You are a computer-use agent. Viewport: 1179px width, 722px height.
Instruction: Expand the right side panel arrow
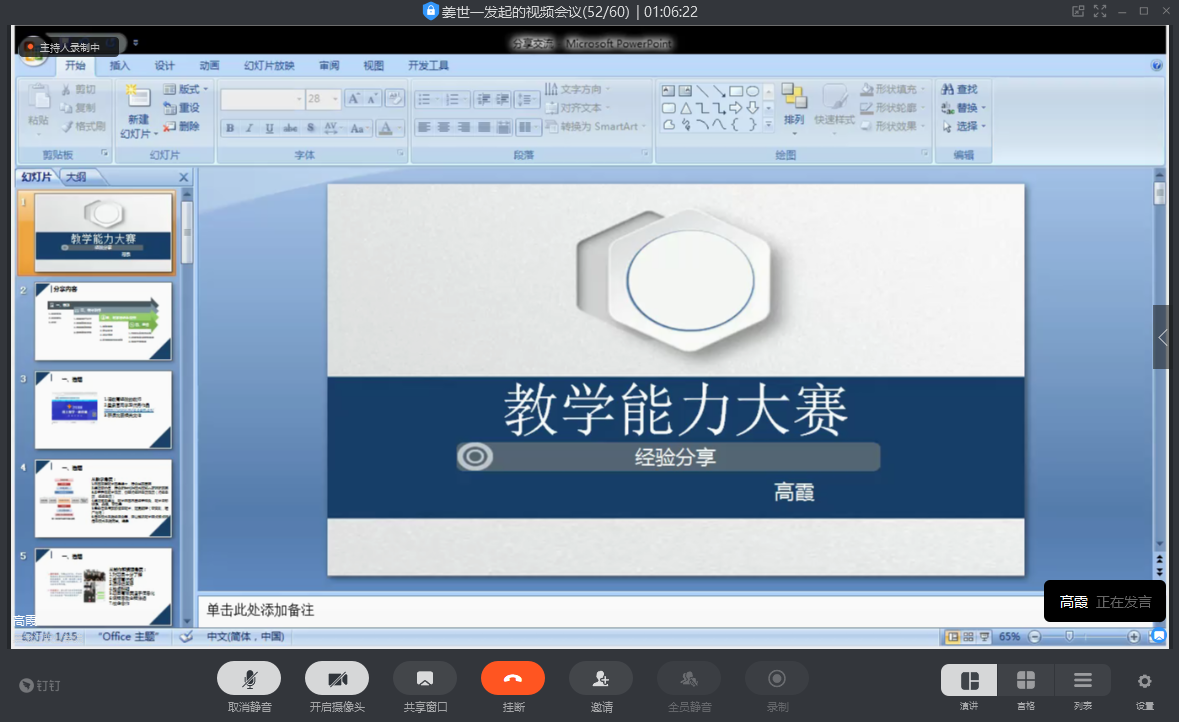point(1162,337)
